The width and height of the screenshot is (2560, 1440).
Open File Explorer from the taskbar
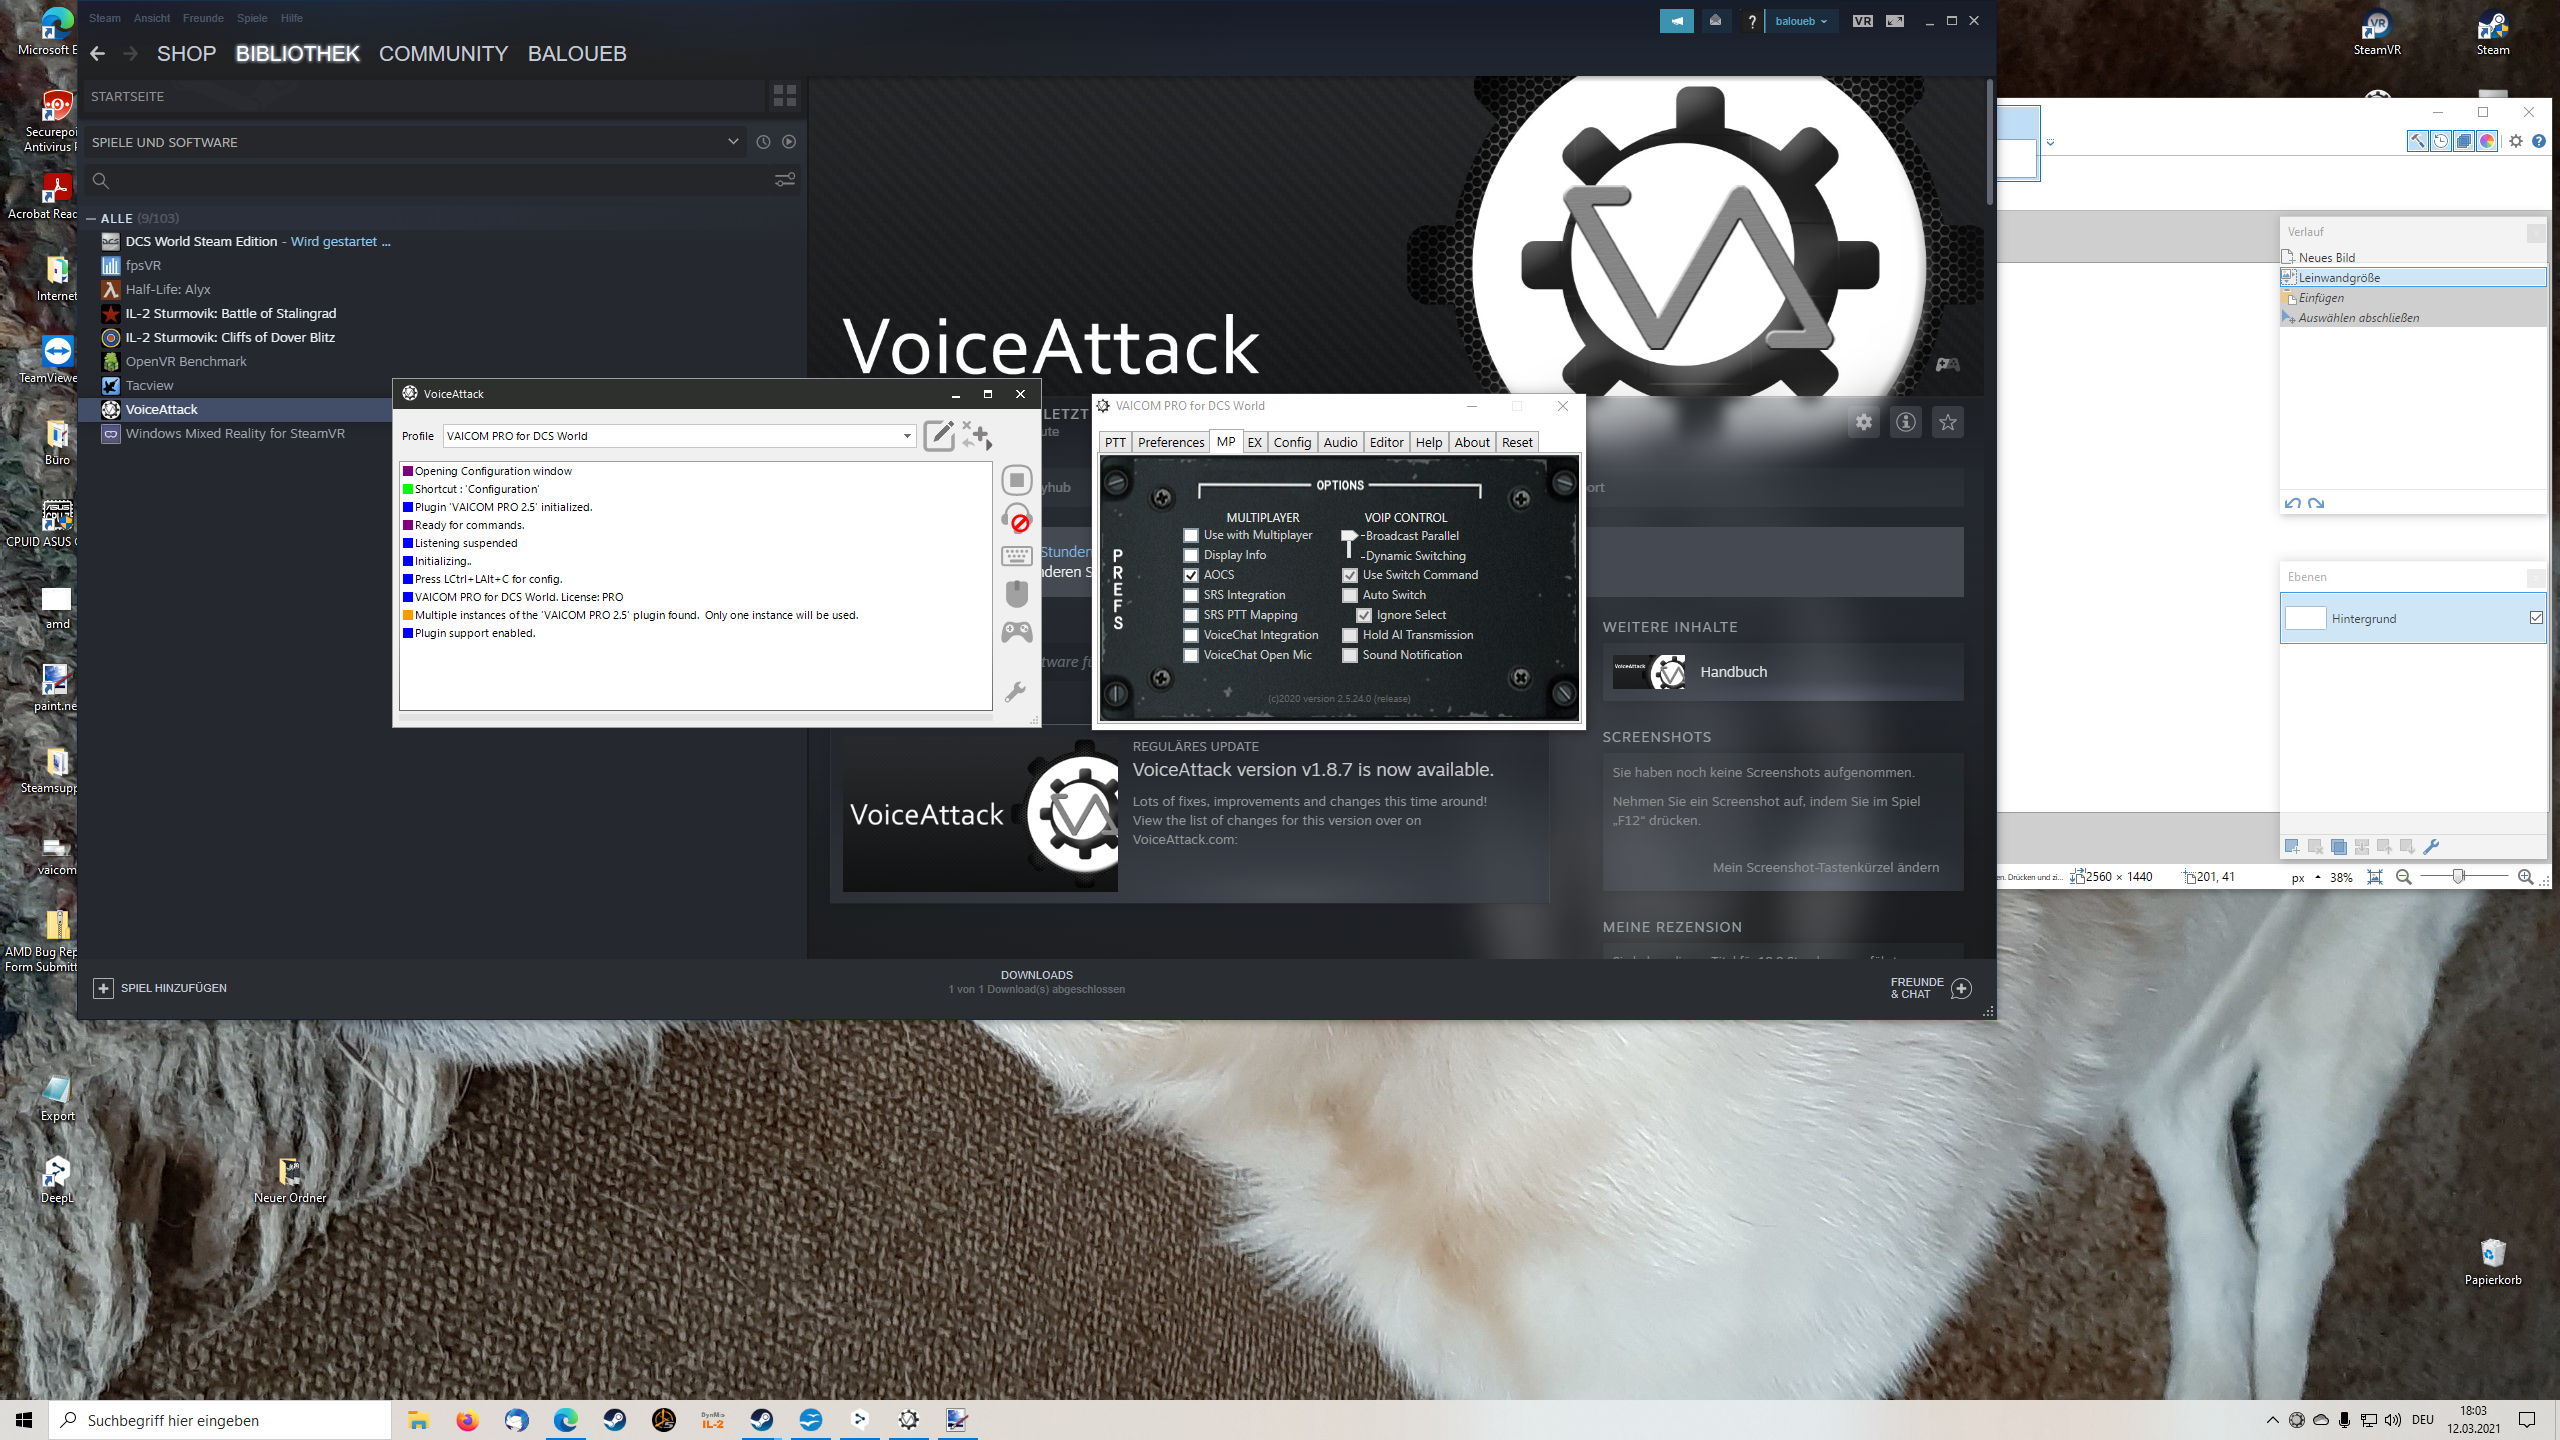click(x=418, y=1420)
